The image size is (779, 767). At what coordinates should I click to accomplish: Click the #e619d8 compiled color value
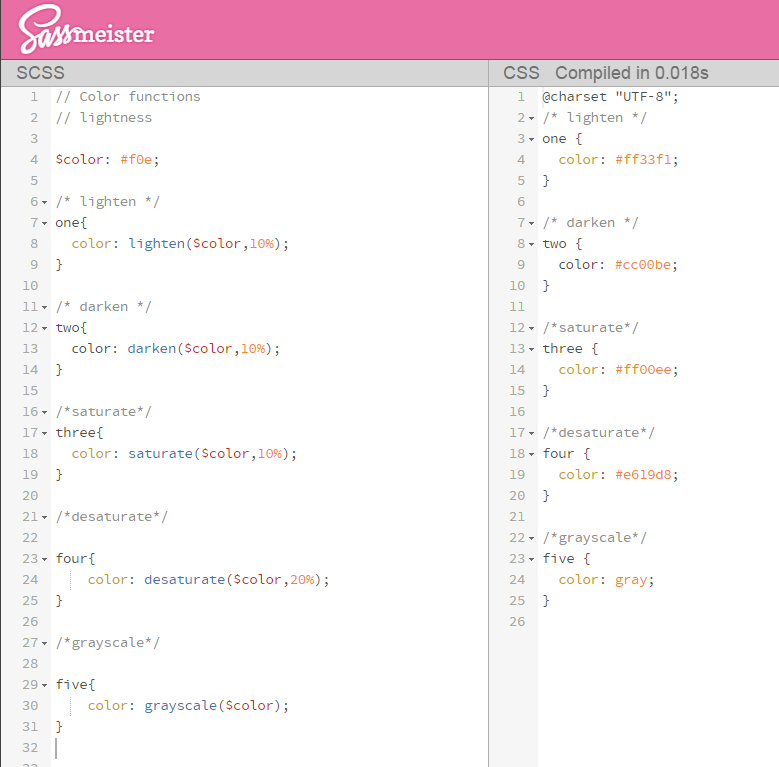click(x=643, y=475)
